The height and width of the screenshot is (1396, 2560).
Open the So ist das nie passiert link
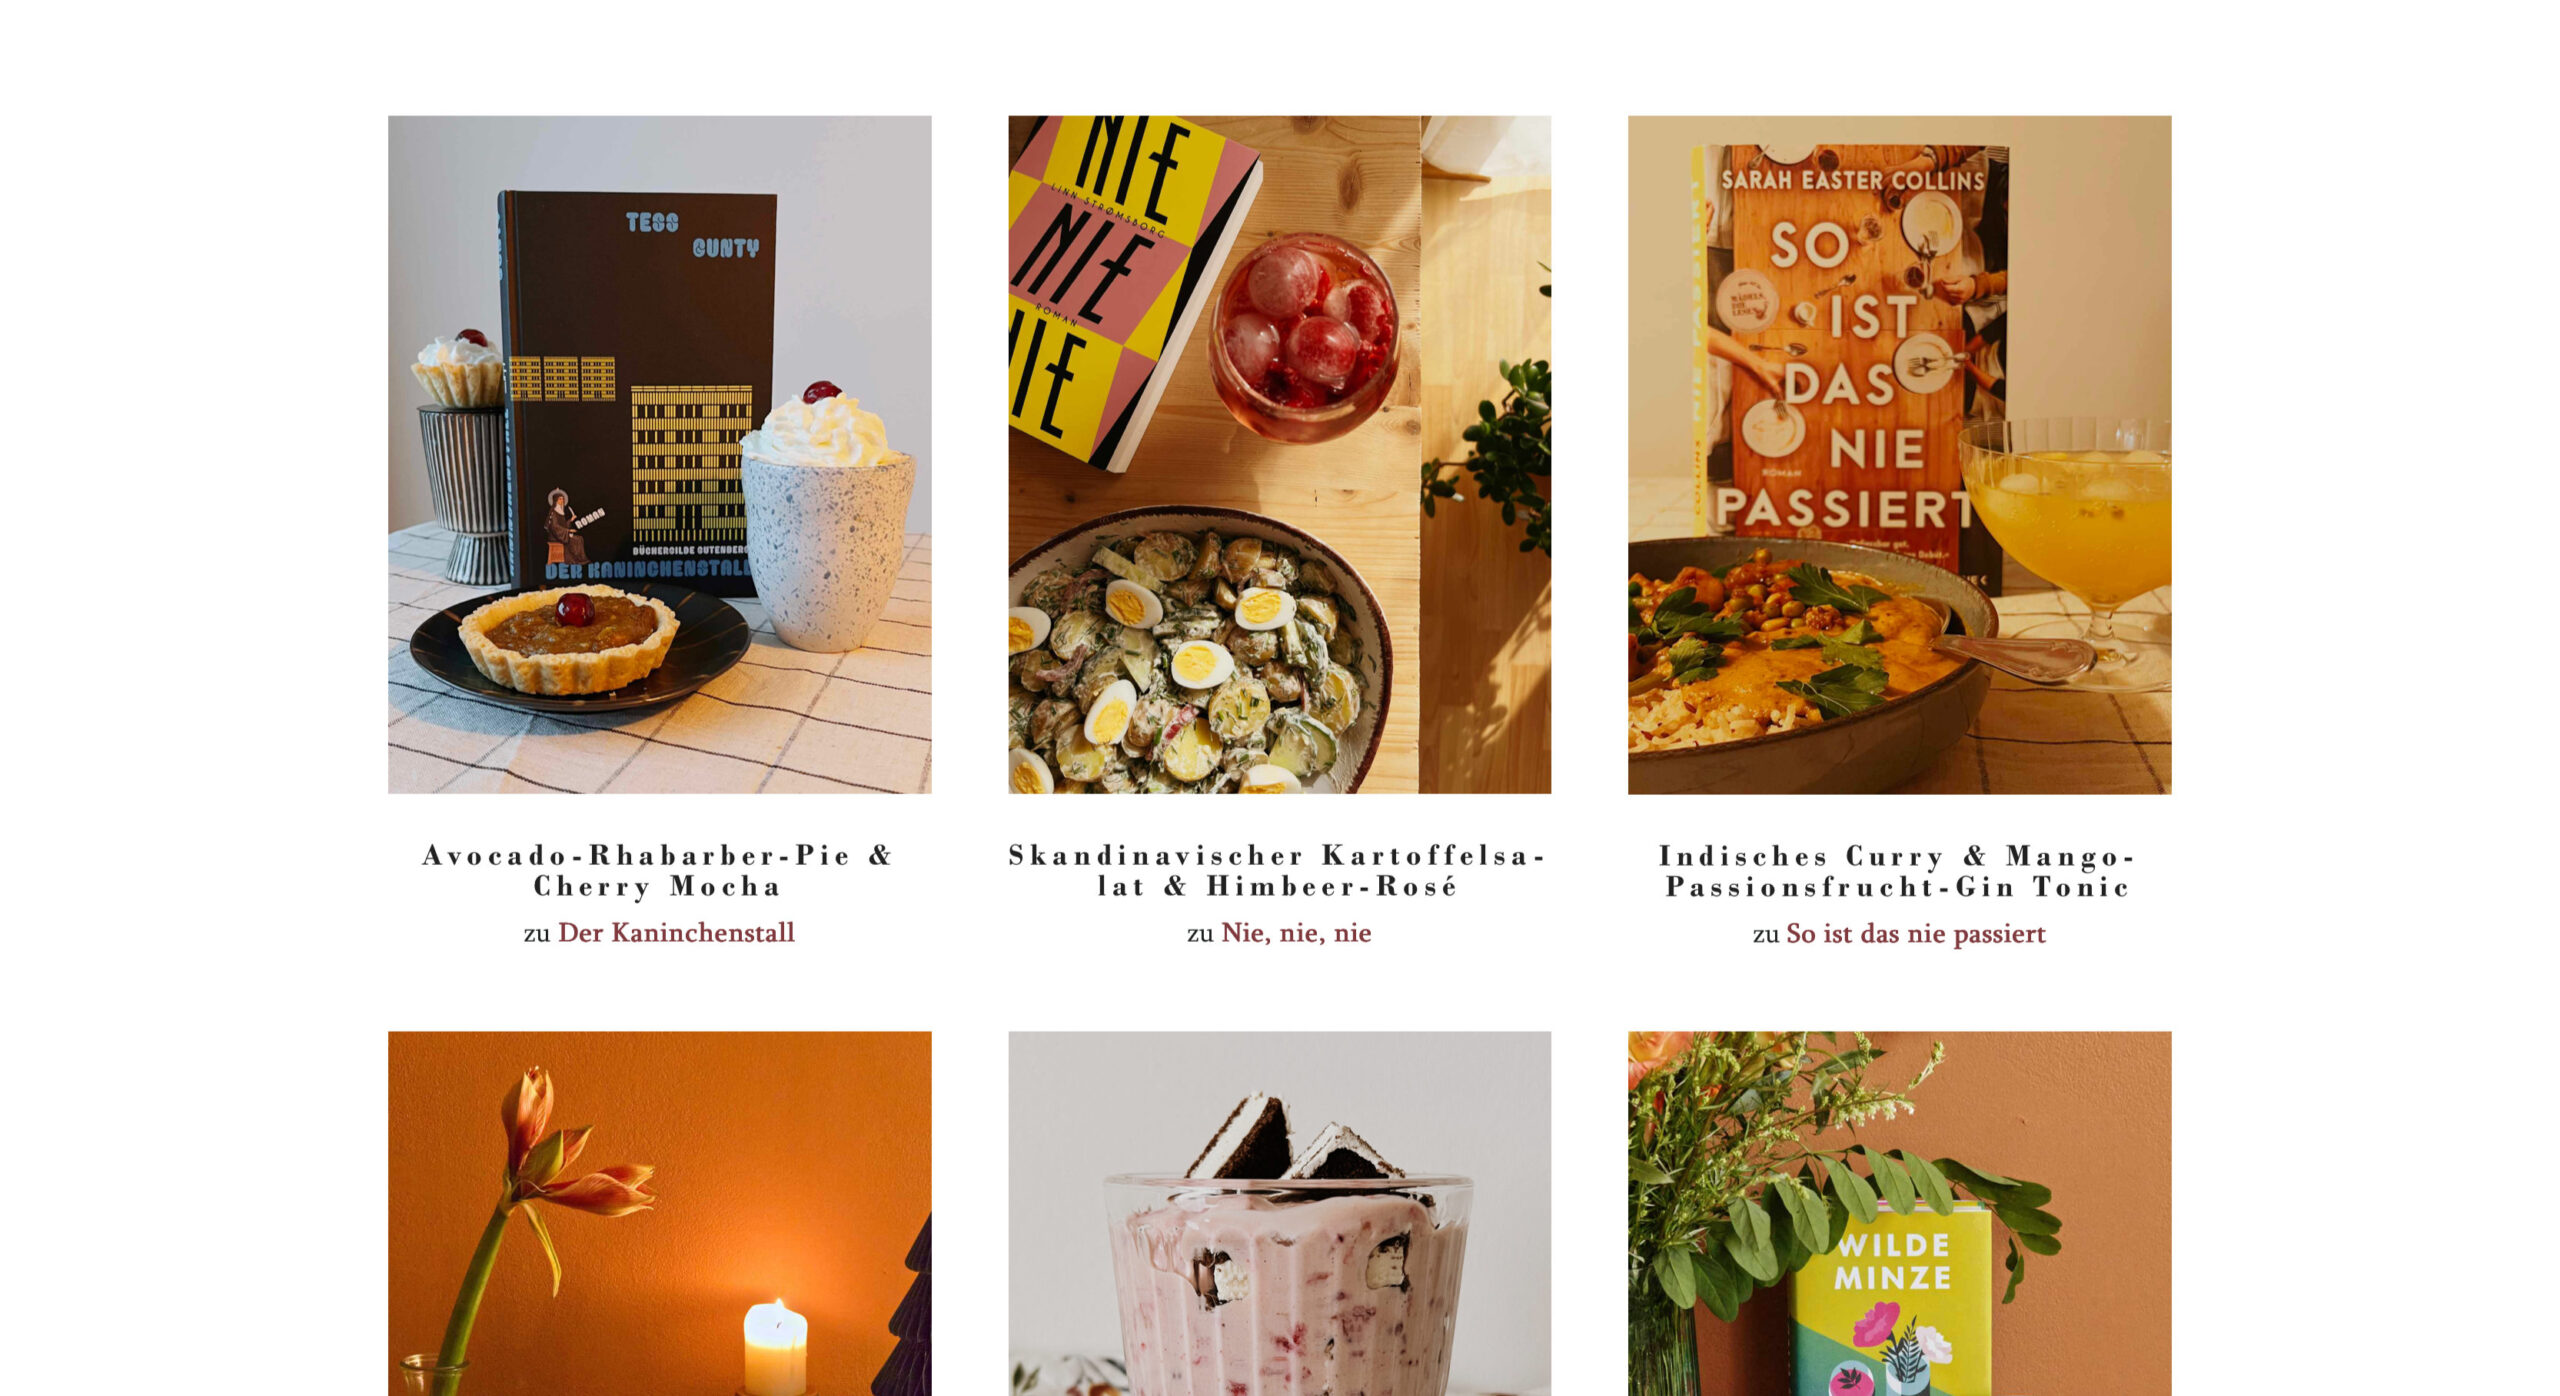(1916, 934)
